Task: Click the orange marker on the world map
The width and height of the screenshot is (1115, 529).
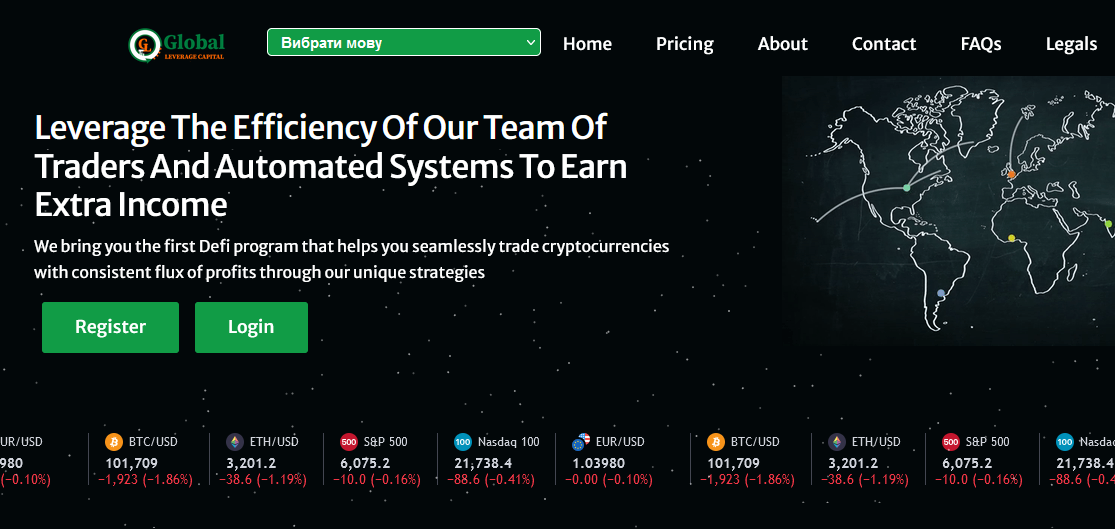Action: (1011, 175)
